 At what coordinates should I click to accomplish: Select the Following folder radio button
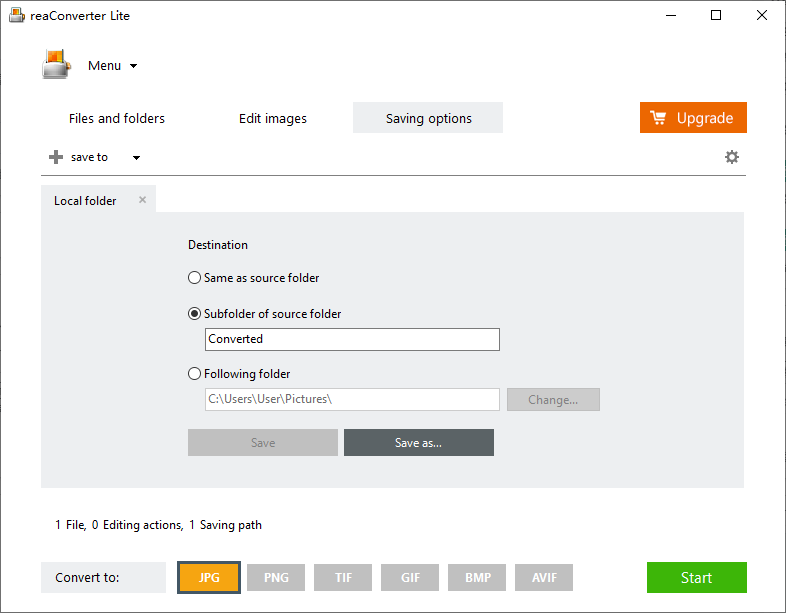[x=194, y=374]
